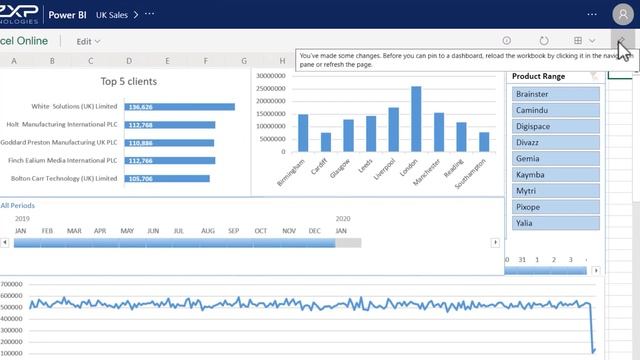Viewport: 640px width, 360px height.
Task: Select DEC on the timeline
Action: click(x=315, y=231)
